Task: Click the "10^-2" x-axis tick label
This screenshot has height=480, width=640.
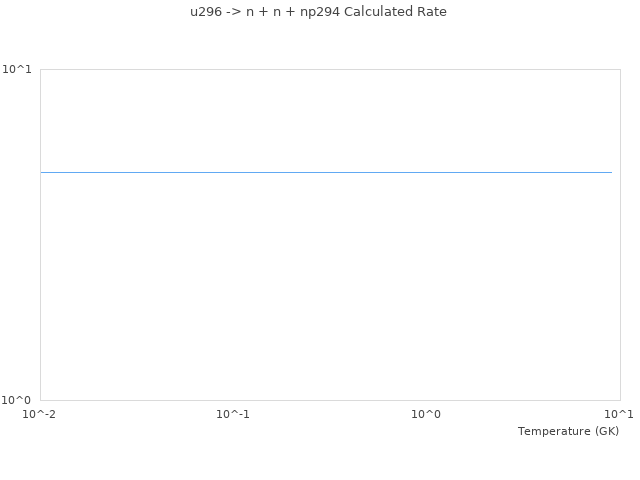Action: 40,414
